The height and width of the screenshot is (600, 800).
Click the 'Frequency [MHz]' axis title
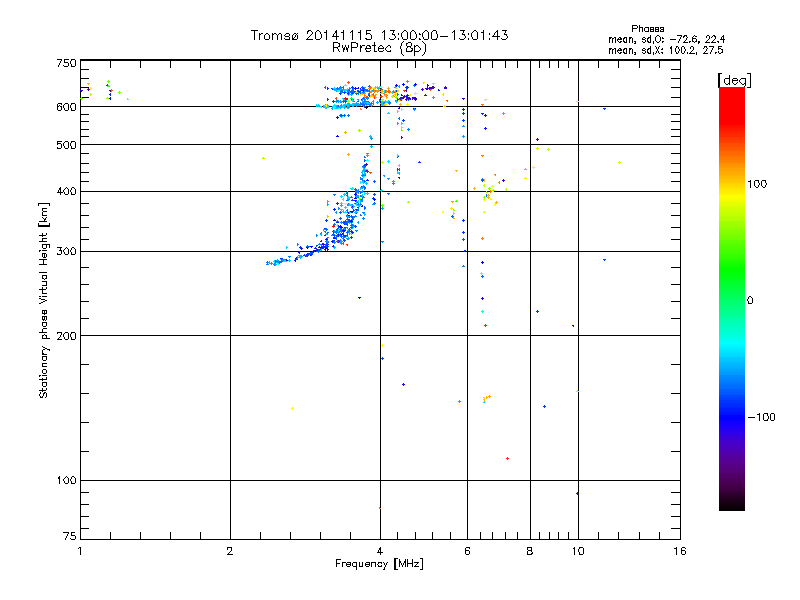(379, 564)
